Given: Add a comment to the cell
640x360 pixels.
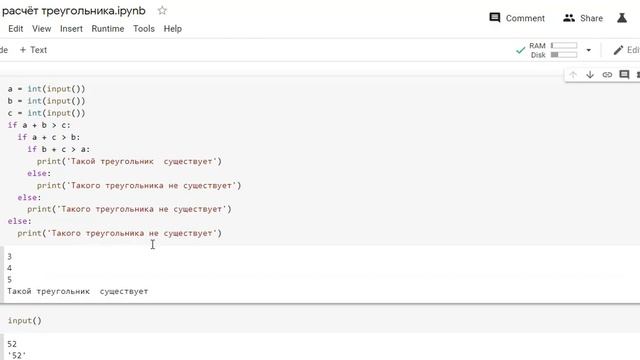Looking at the screenshot, I should click(x=624, y=75).
